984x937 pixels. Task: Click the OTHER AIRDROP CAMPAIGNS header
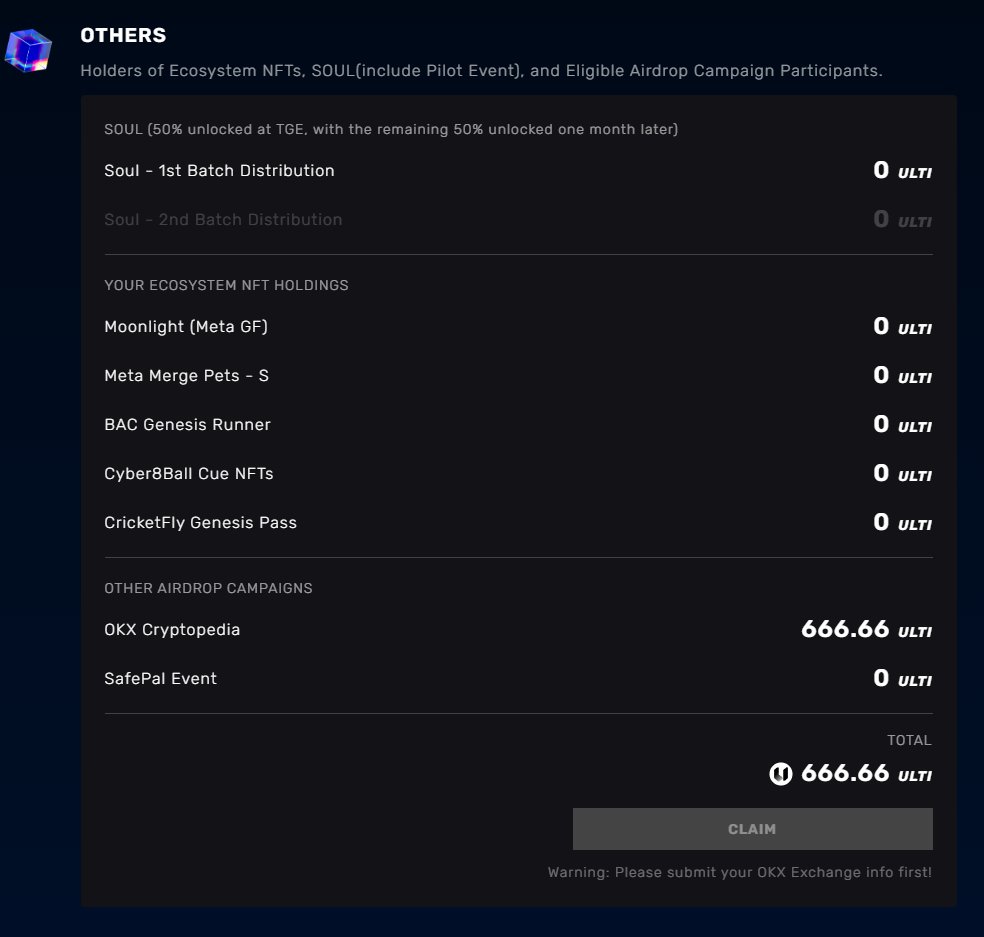click(208, 588)
